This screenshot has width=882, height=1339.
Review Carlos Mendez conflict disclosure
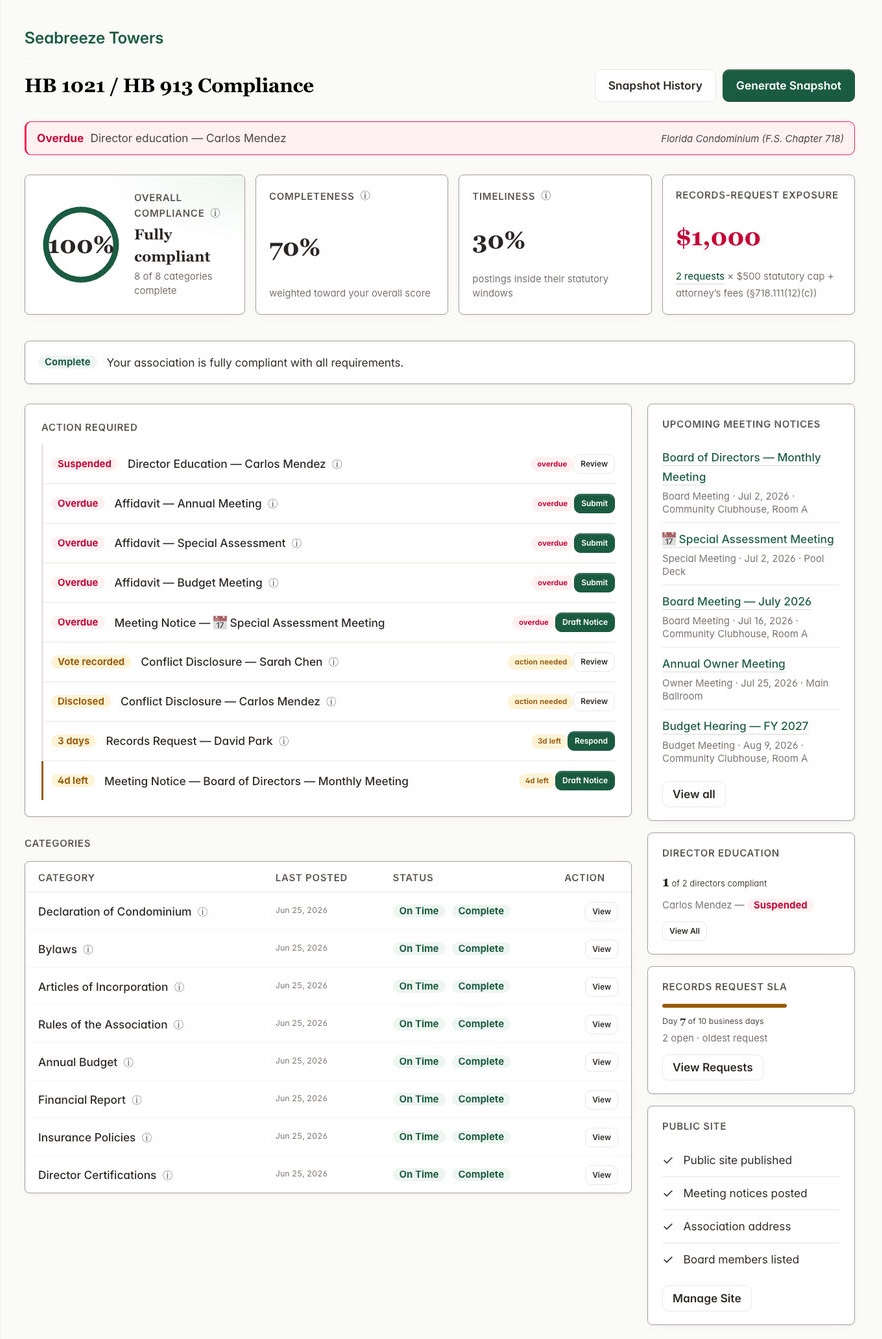[x=594, y=701]
